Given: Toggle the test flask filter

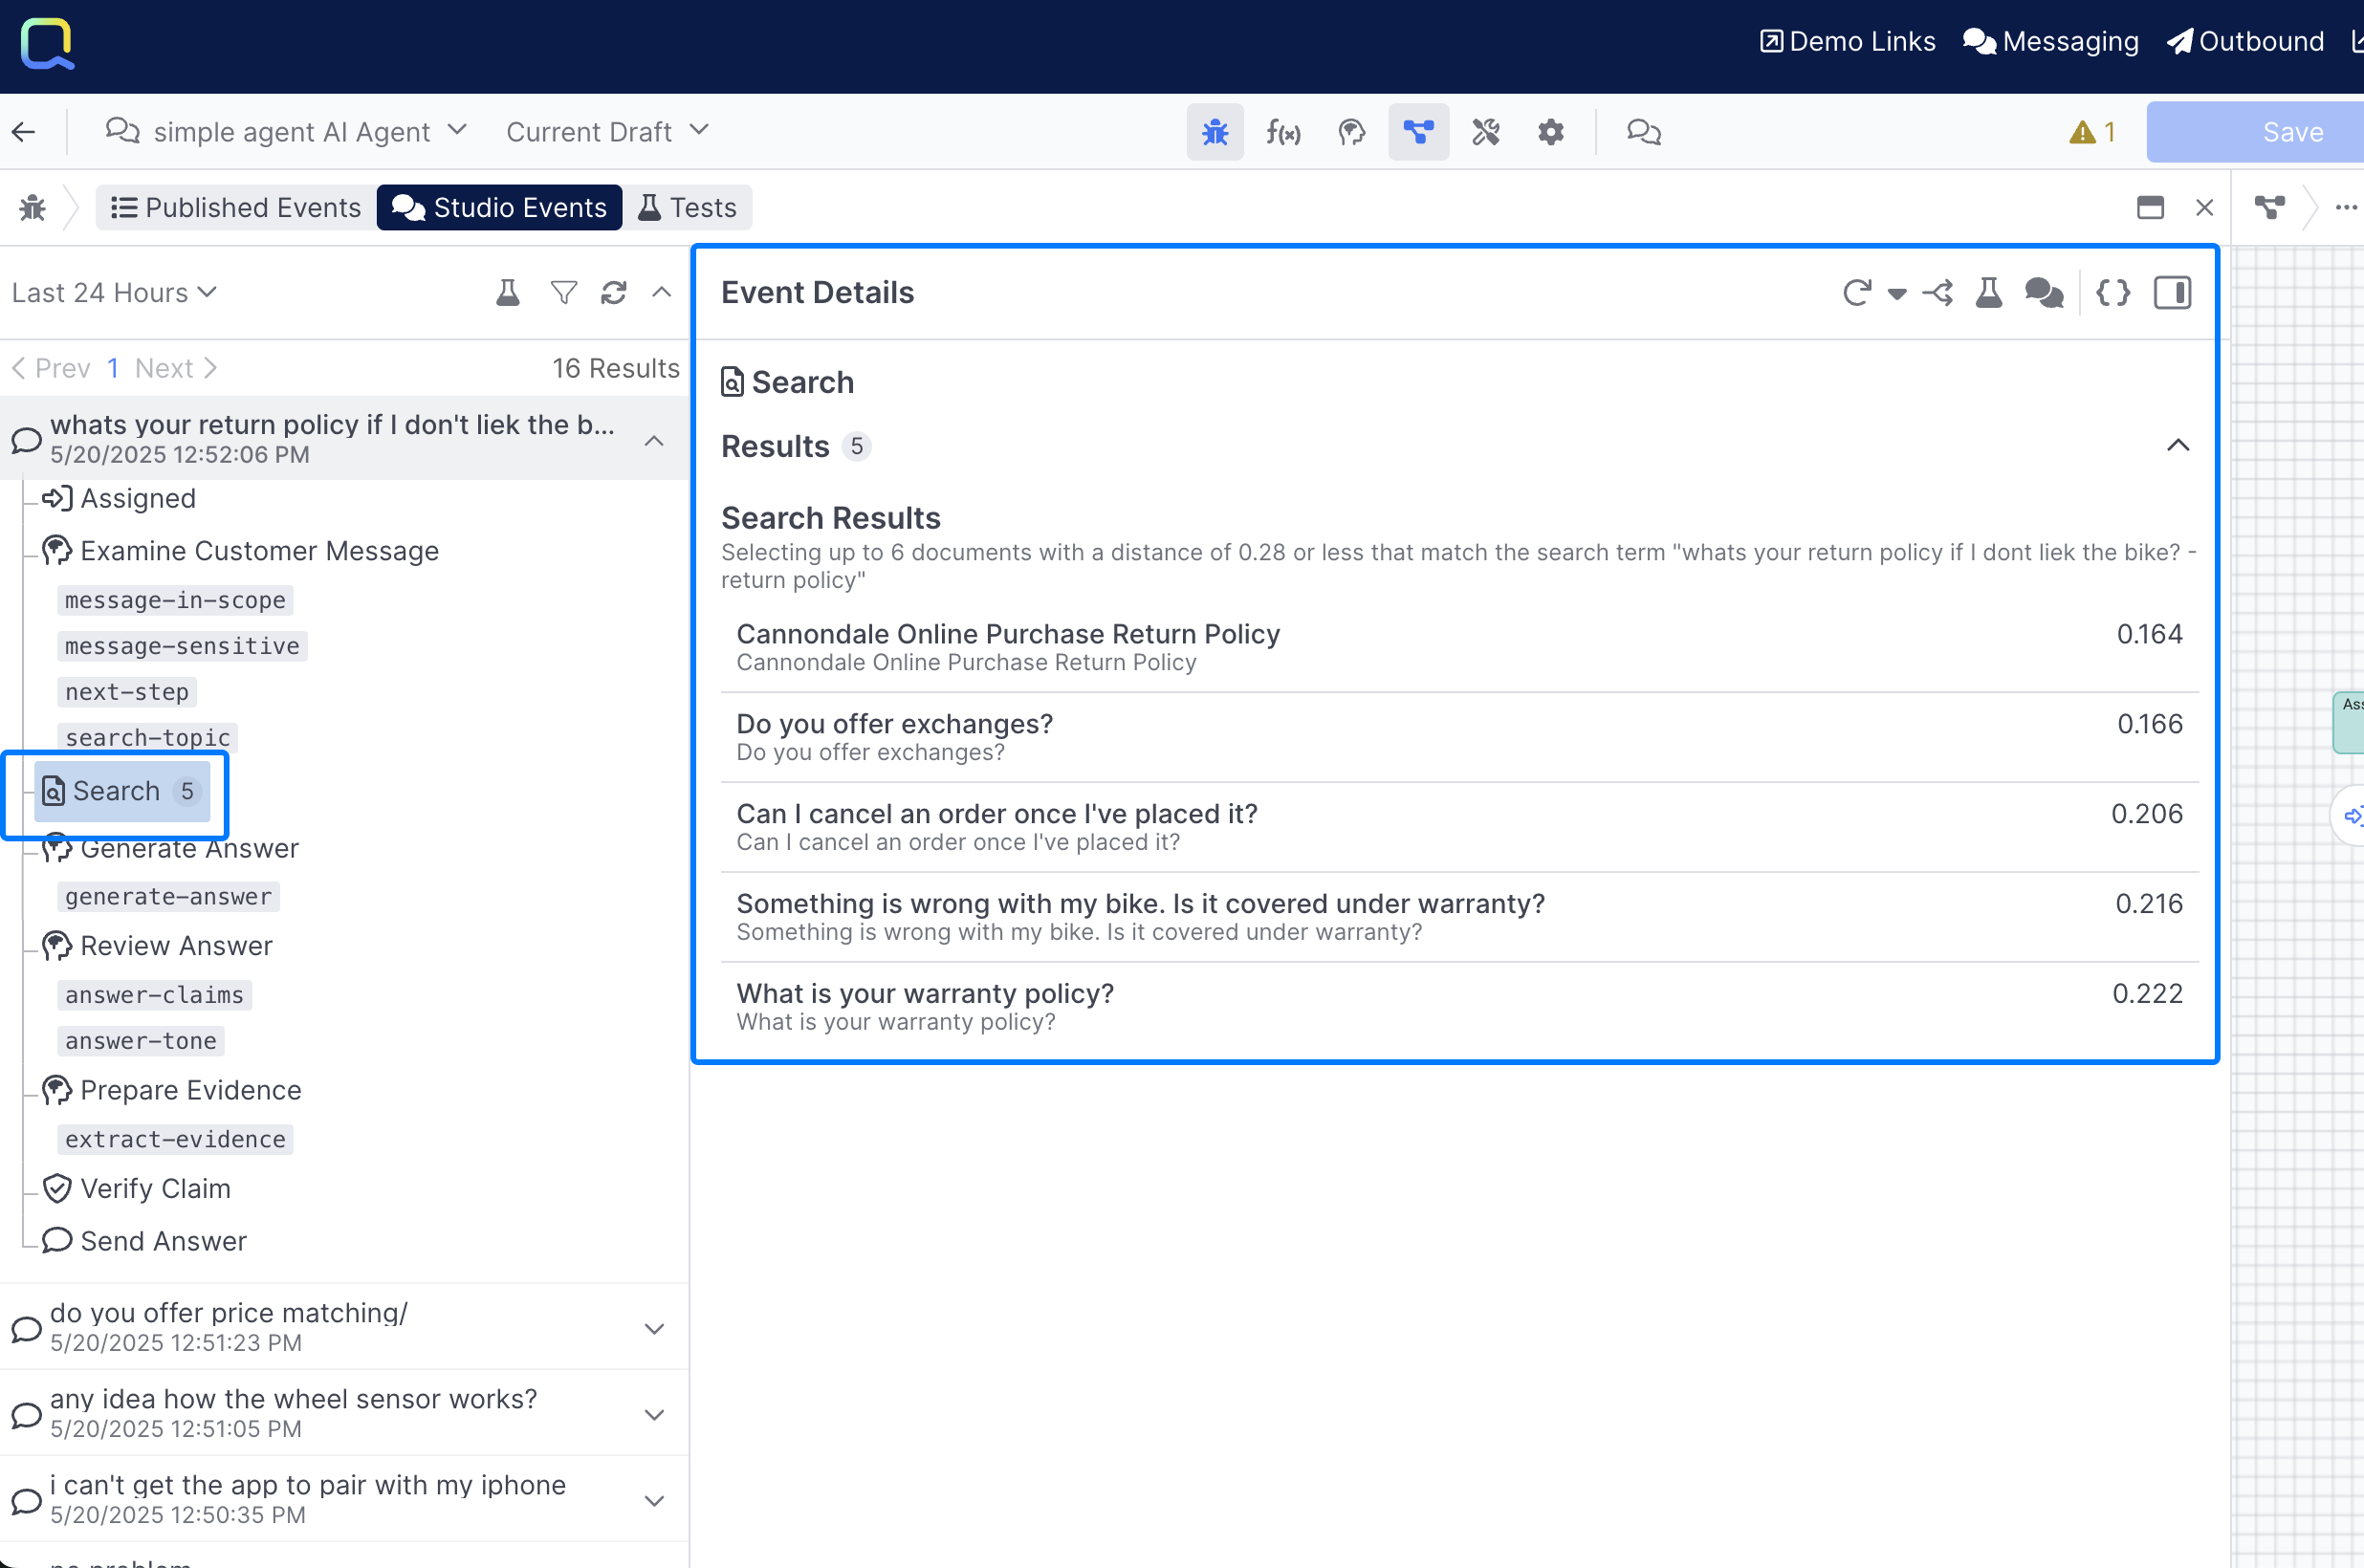Looking at the screenshot, I should pos(508,293).
